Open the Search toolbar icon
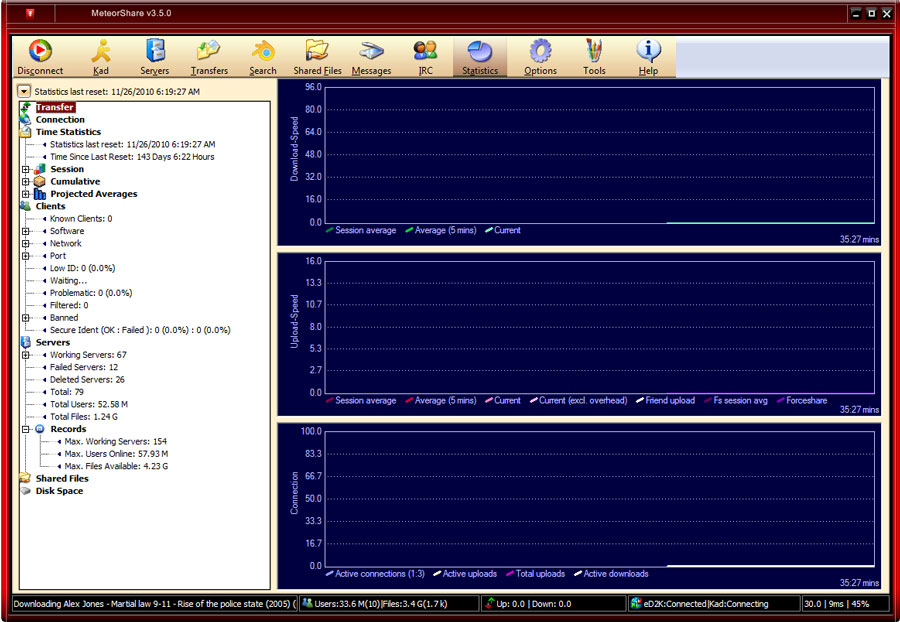Image resolution: width=900 pixels, height=622 pixels. click(x=263, y=56)
